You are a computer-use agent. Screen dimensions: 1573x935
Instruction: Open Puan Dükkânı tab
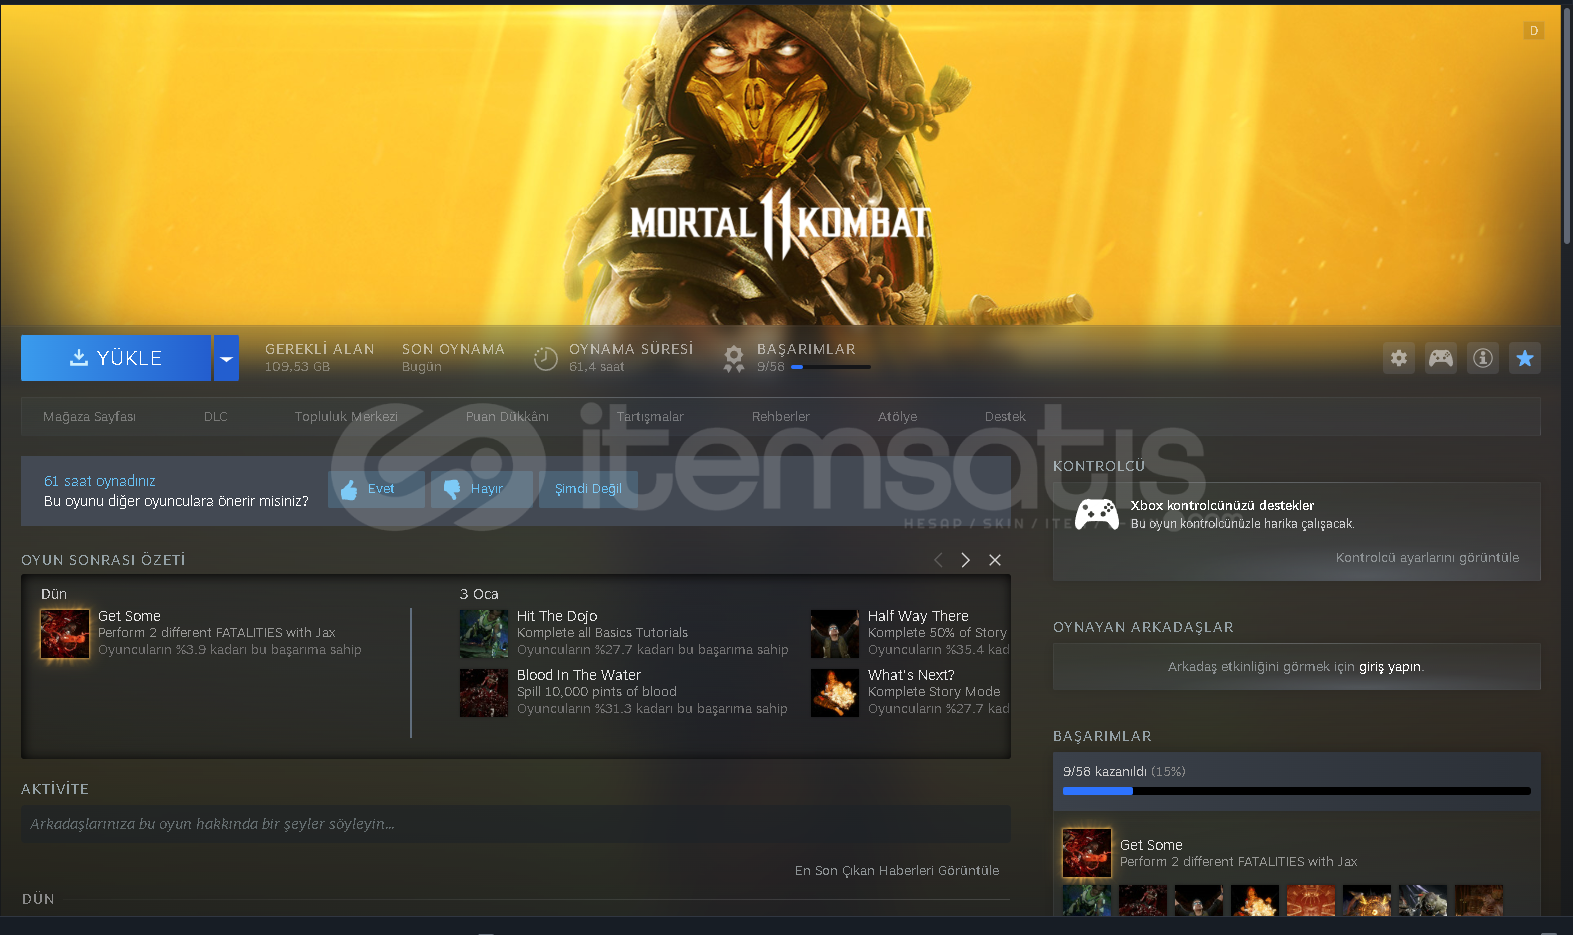click(507, 416)
